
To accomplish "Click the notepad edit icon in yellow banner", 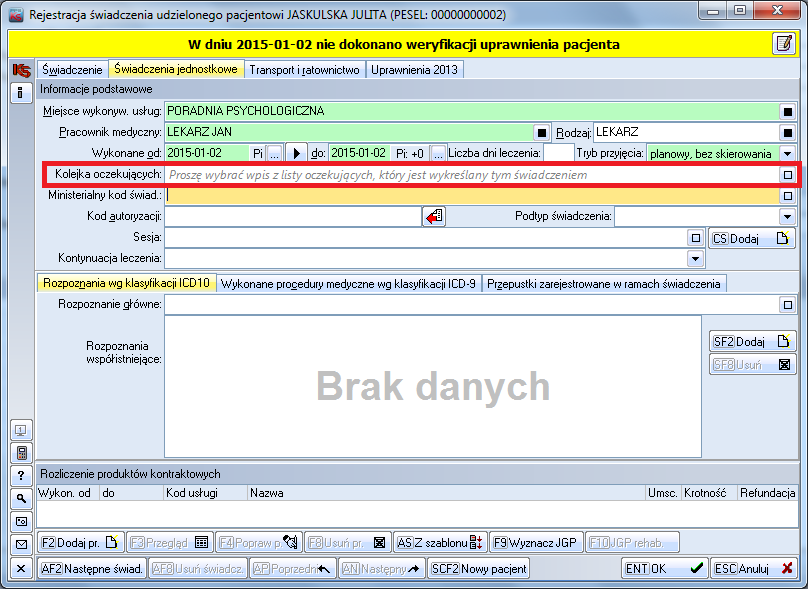I will (x=784, y=43).
